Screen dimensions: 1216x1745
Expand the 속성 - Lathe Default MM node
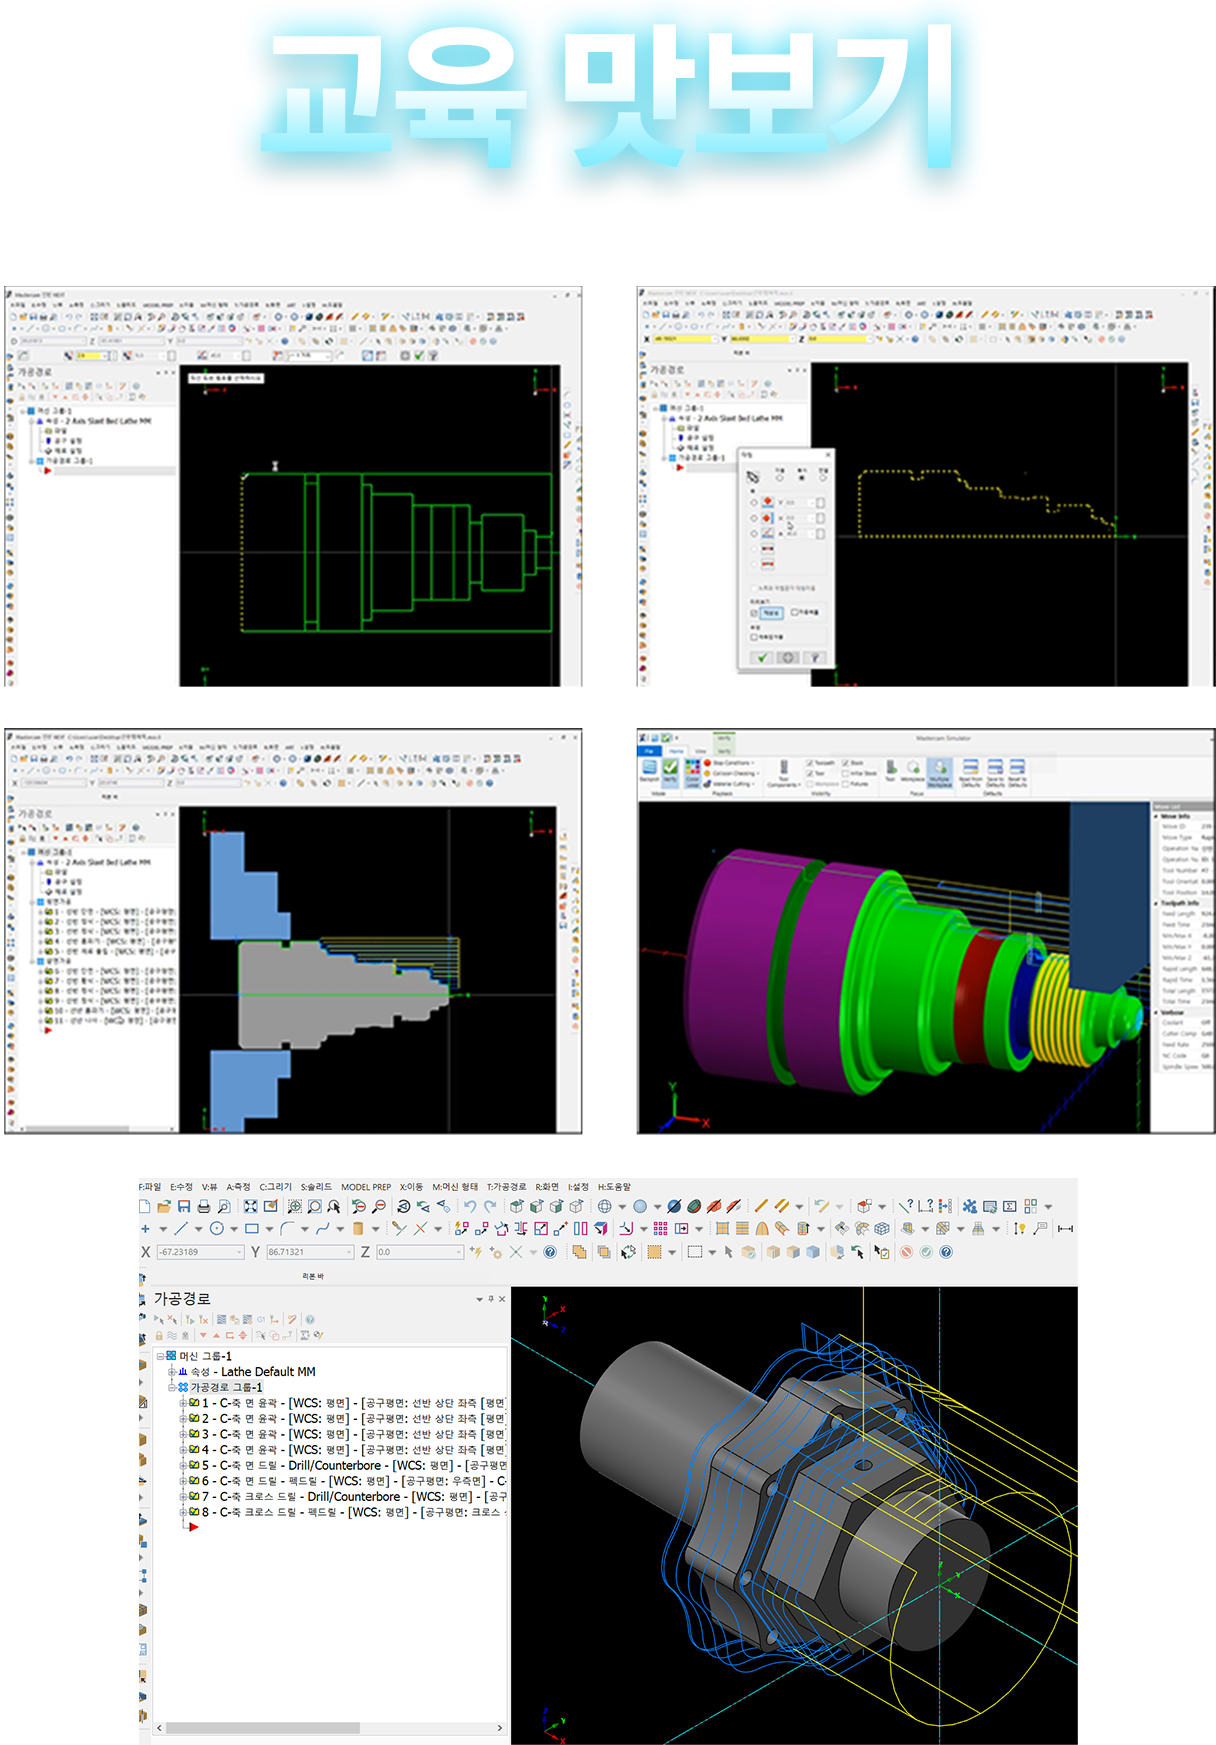pos(172,1372)
